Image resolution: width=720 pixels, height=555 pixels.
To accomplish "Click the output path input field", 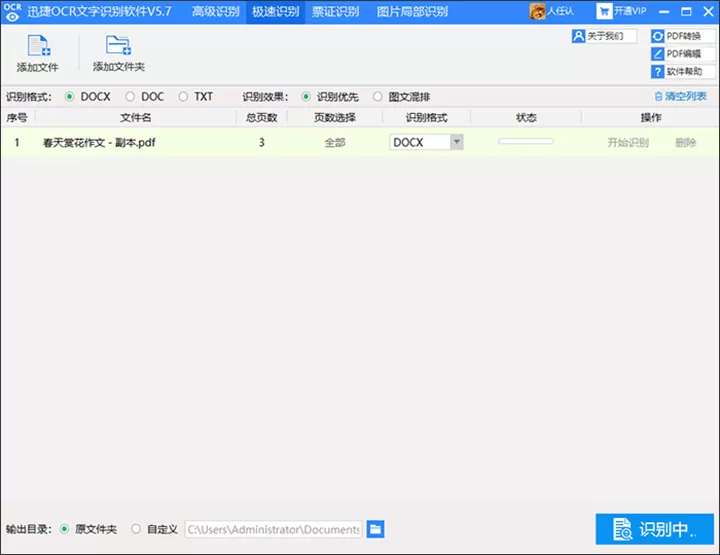I will (x=274, y=529).
